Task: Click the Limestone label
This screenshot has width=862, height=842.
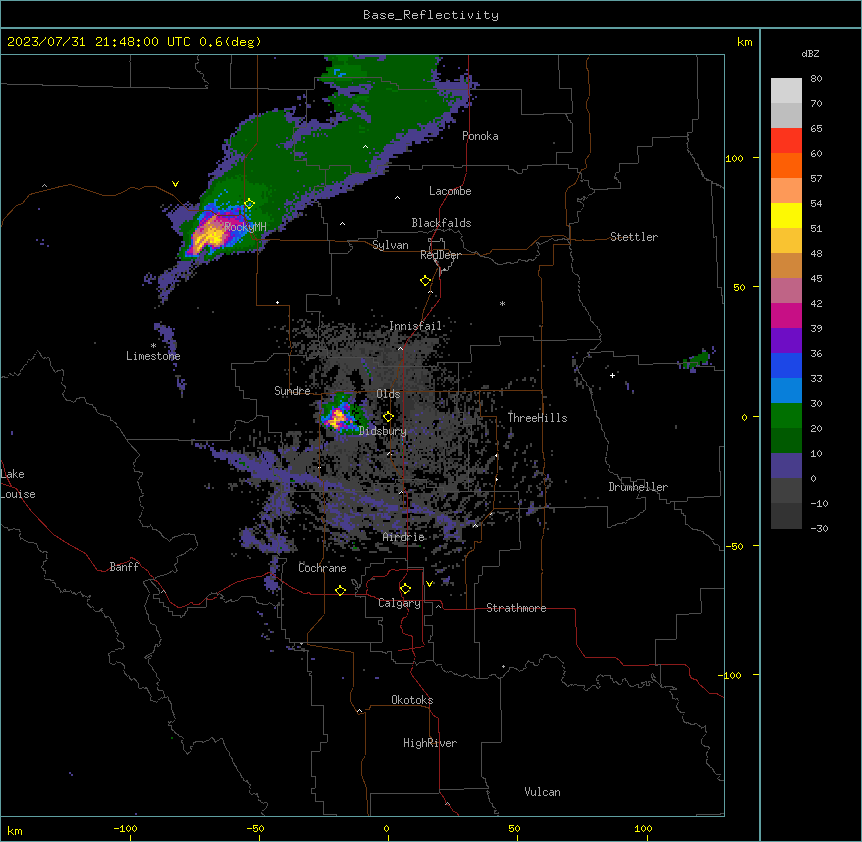Action: [x=153, y=356]
